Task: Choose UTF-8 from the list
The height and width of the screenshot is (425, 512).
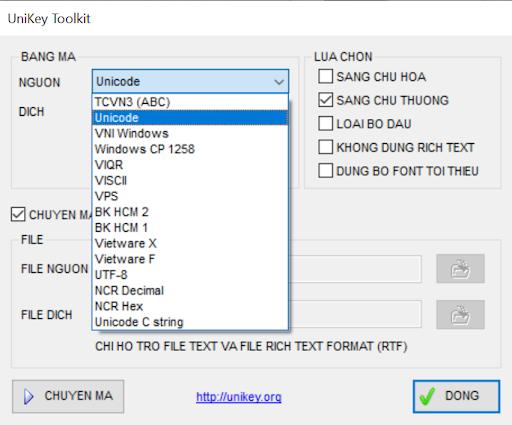Action: point(190,275)
